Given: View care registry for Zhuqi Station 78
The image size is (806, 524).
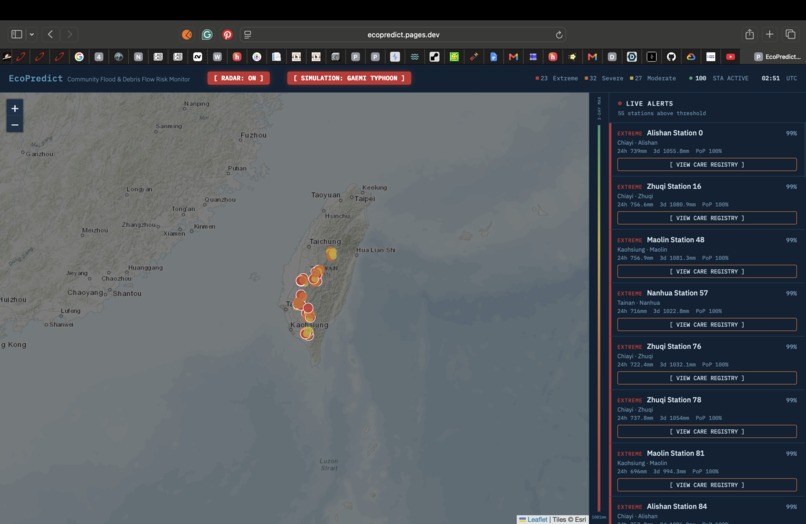Looking at the screenshot, I should click(707, 431).
